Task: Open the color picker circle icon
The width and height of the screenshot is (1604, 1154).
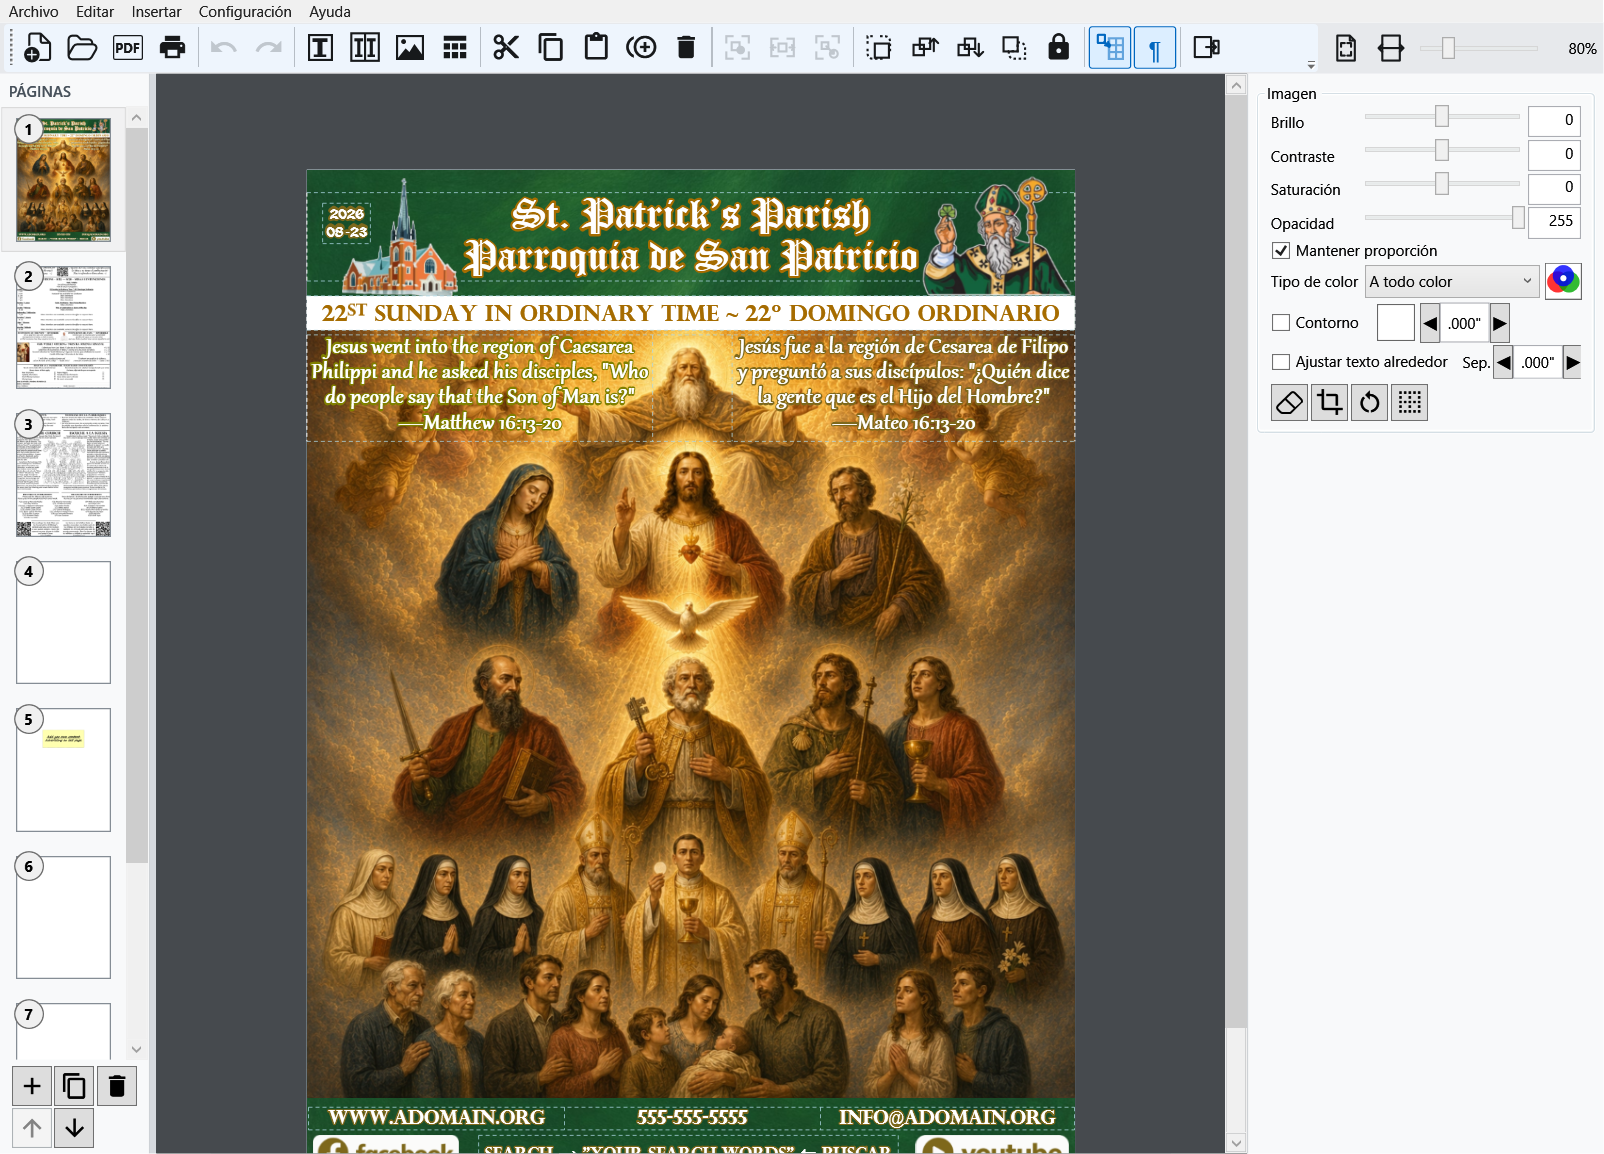Action: pos(1563,281)
